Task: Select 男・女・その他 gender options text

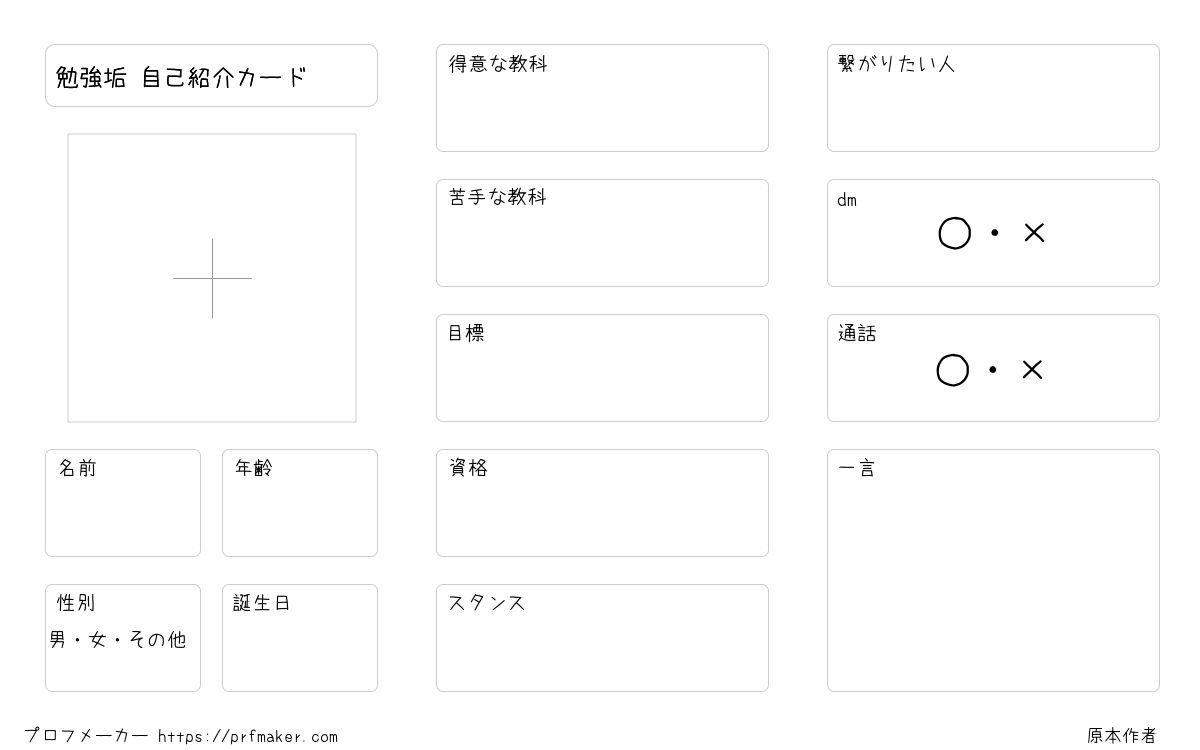Action: [118, 639]
